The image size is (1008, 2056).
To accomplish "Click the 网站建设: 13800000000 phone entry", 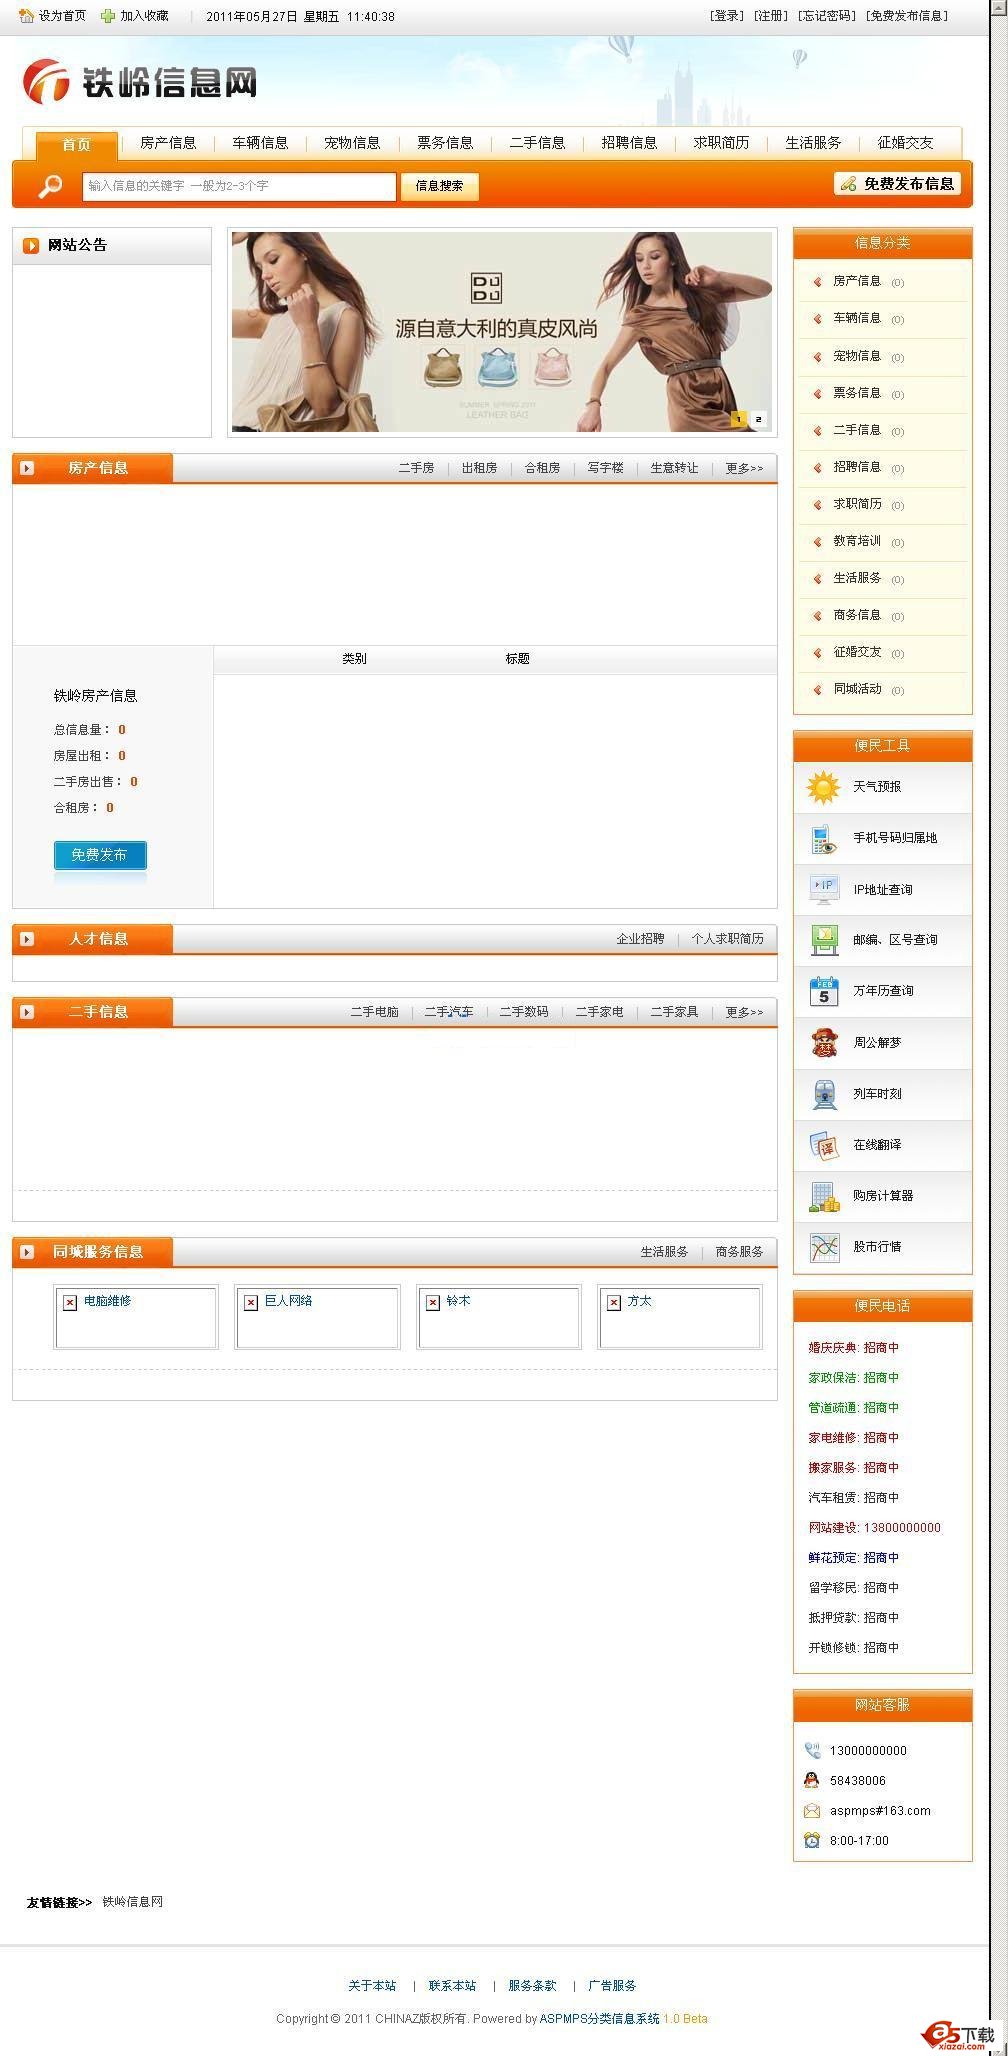I will (874, 1528).
